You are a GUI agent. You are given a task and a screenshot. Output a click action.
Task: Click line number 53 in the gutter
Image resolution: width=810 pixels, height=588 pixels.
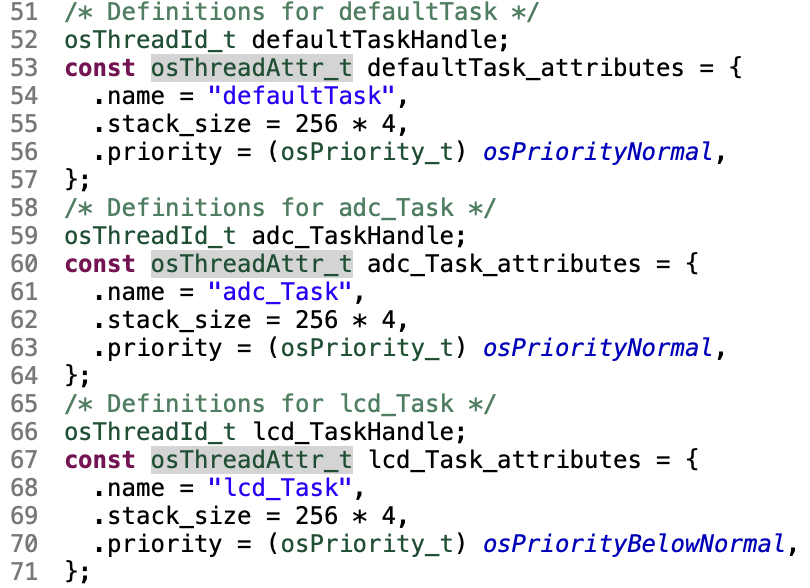pyautogui.click(x=24, y=69)
